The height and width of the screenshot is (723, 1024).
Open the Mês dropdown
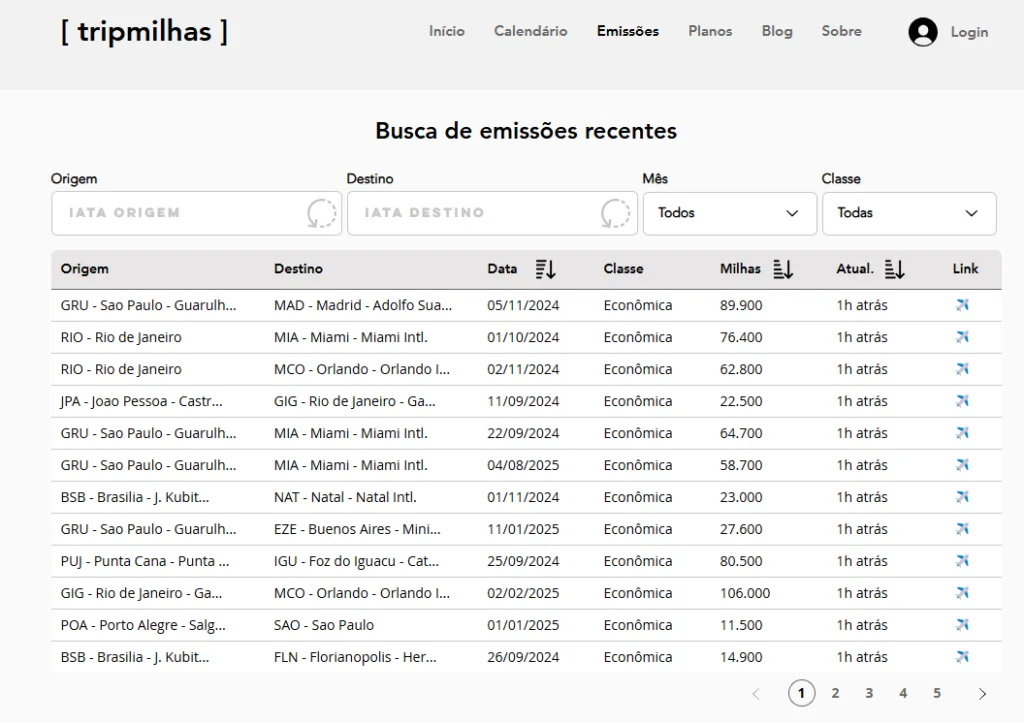click(x=729, y=214)
